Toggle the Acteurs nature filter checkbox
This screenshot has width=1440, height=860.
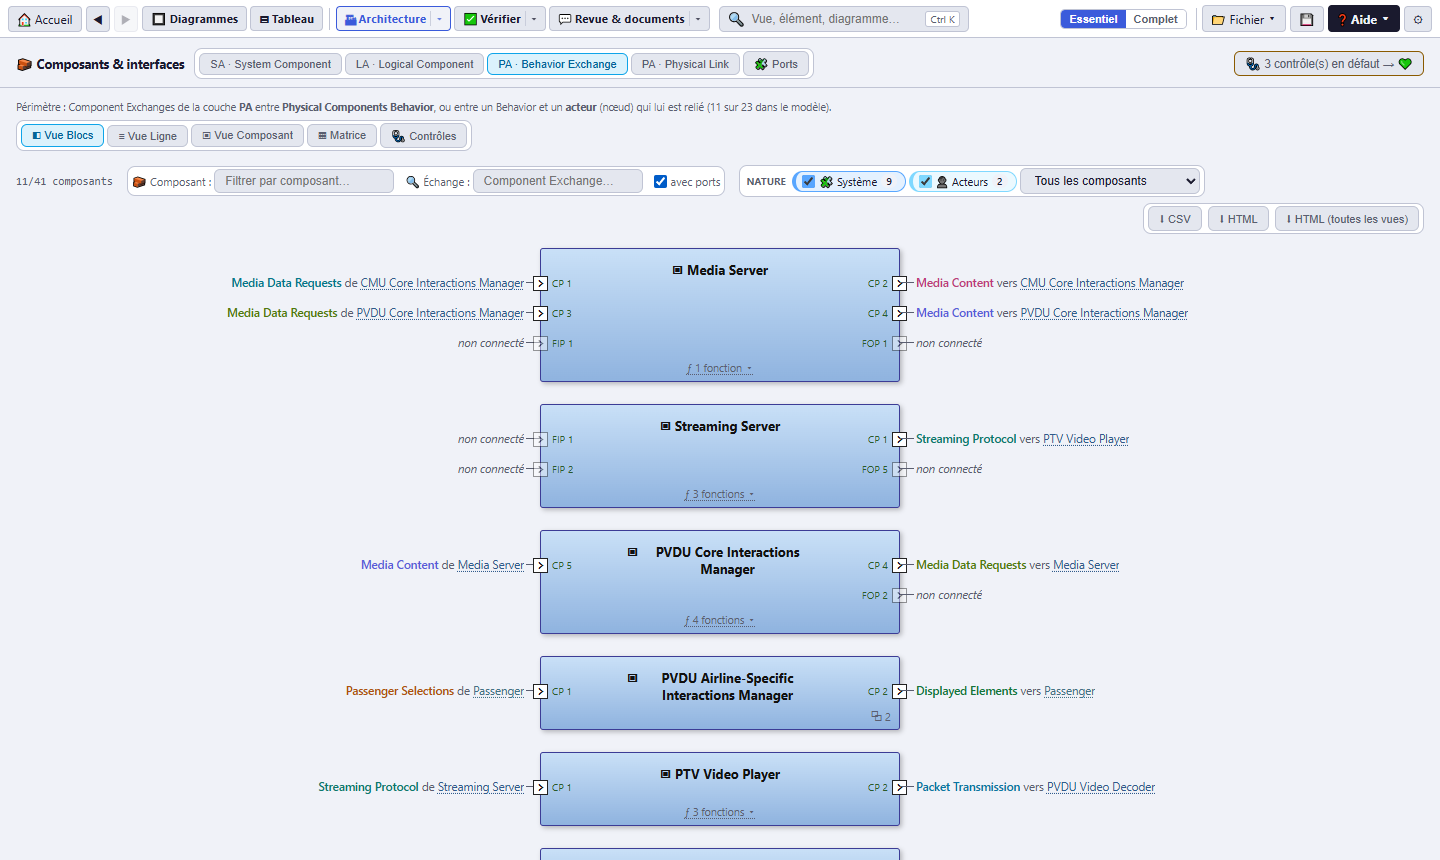925,181
